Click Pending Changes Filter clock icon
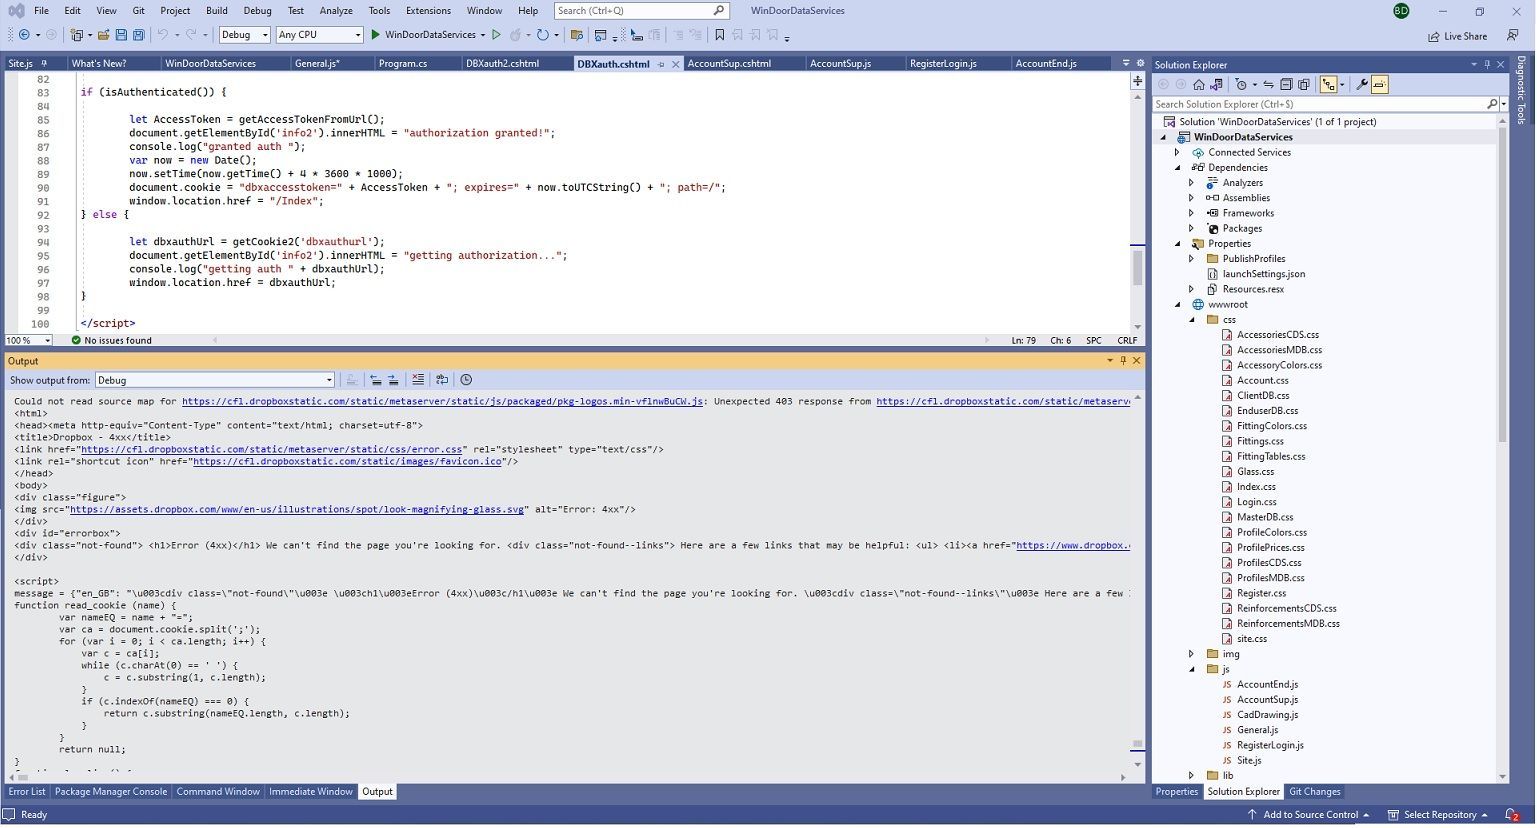Screen dimensions: 1537x828 [1241, 85]
